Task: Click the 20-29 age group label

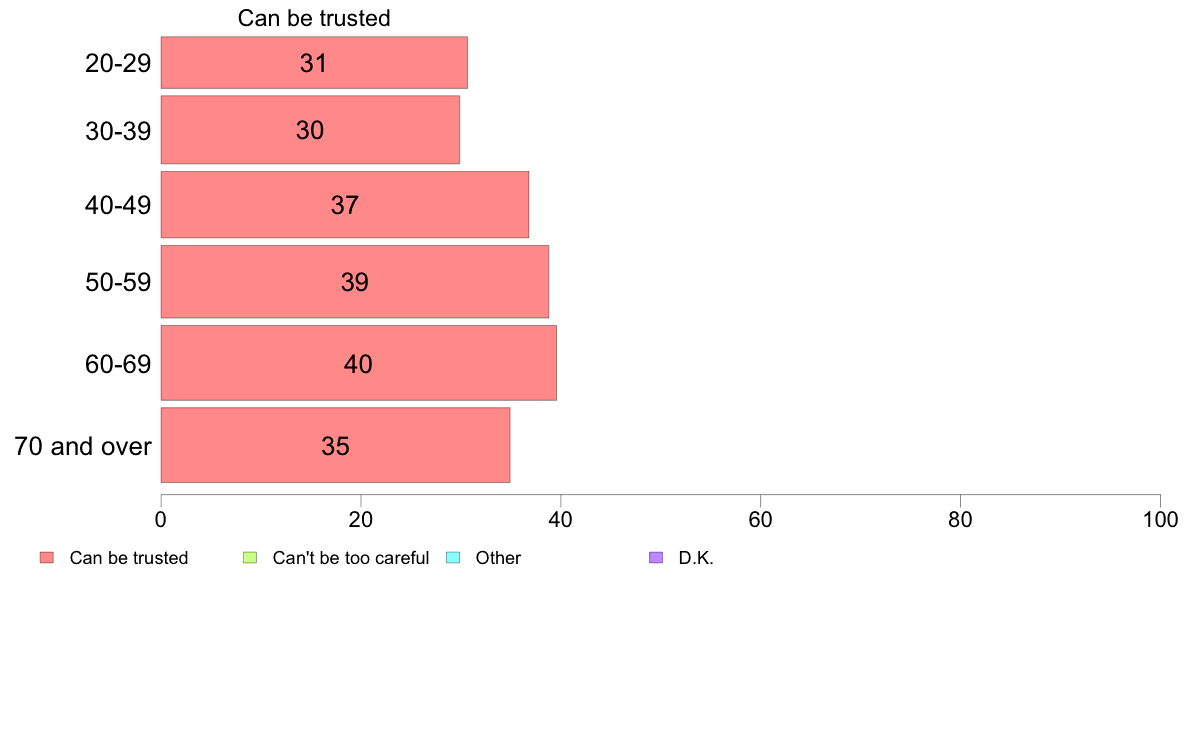Action: [x=118, y=63]
